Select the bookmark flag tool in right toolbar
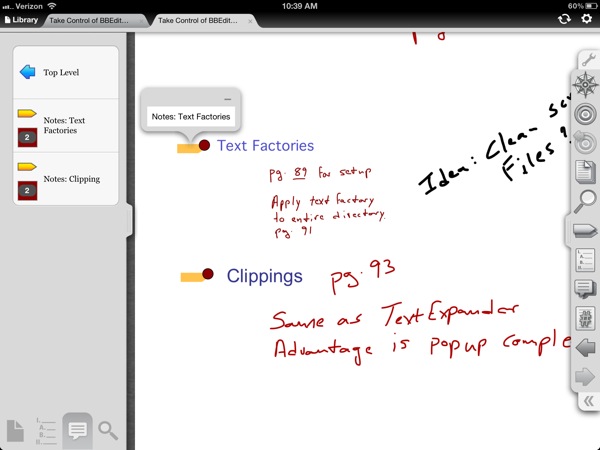600x450 pixels. point(584,231)
